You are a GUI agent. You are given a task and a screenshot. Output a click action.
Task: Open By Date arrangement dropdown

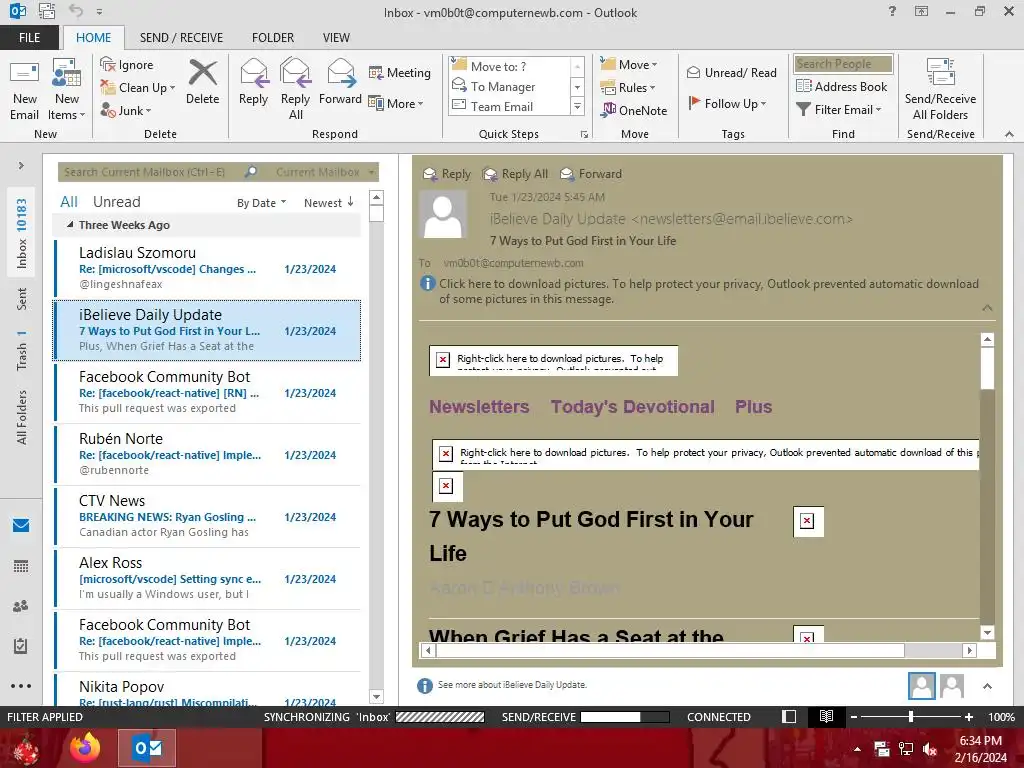click(x=261, y=202)
